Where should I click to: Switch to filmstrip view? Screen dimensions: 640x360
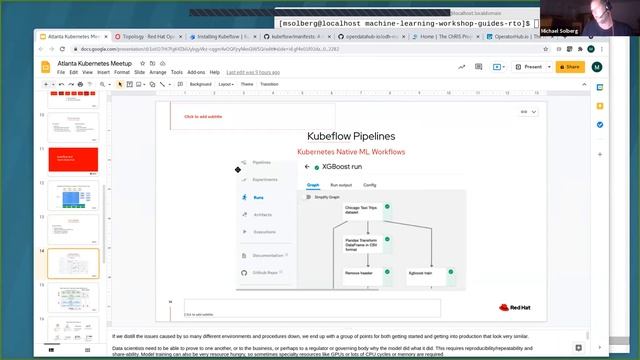(x=51, y=350)
